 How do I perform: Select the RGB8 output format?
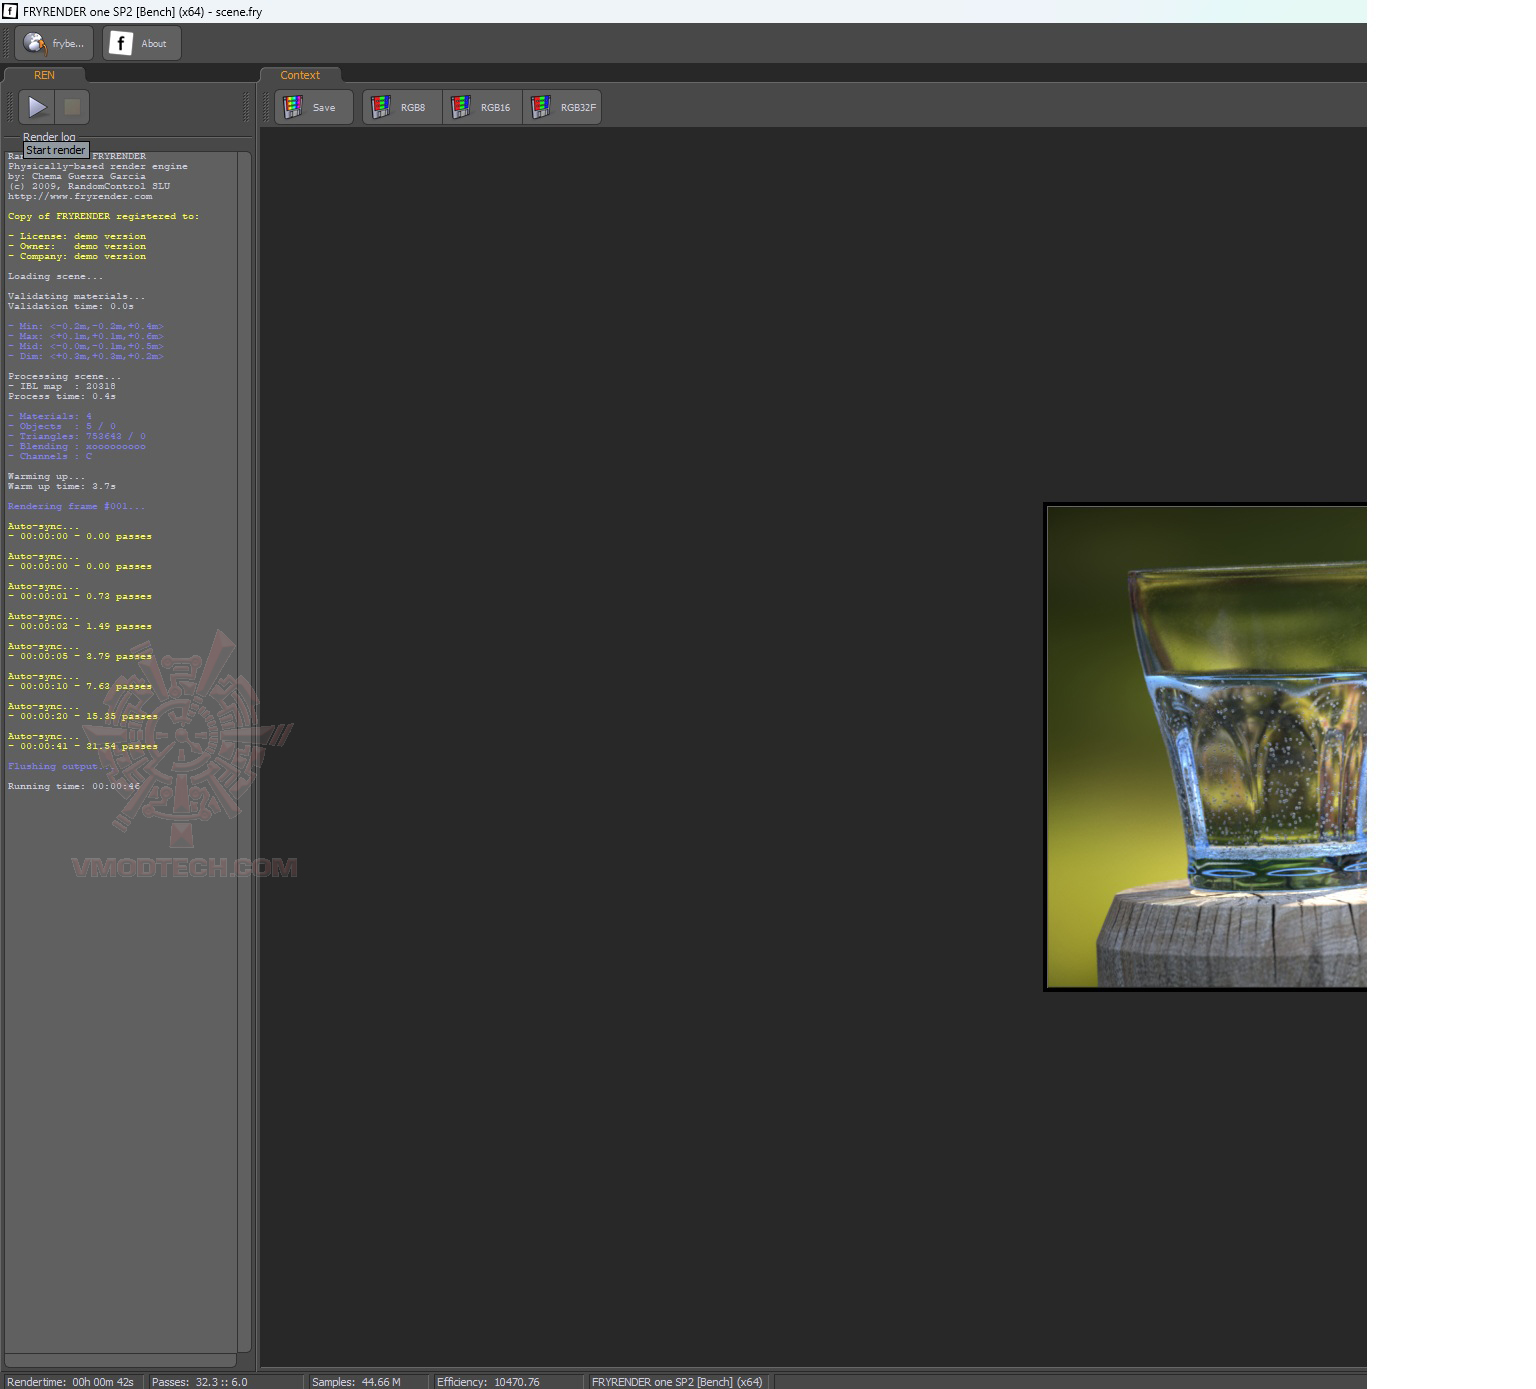(402, 107)
